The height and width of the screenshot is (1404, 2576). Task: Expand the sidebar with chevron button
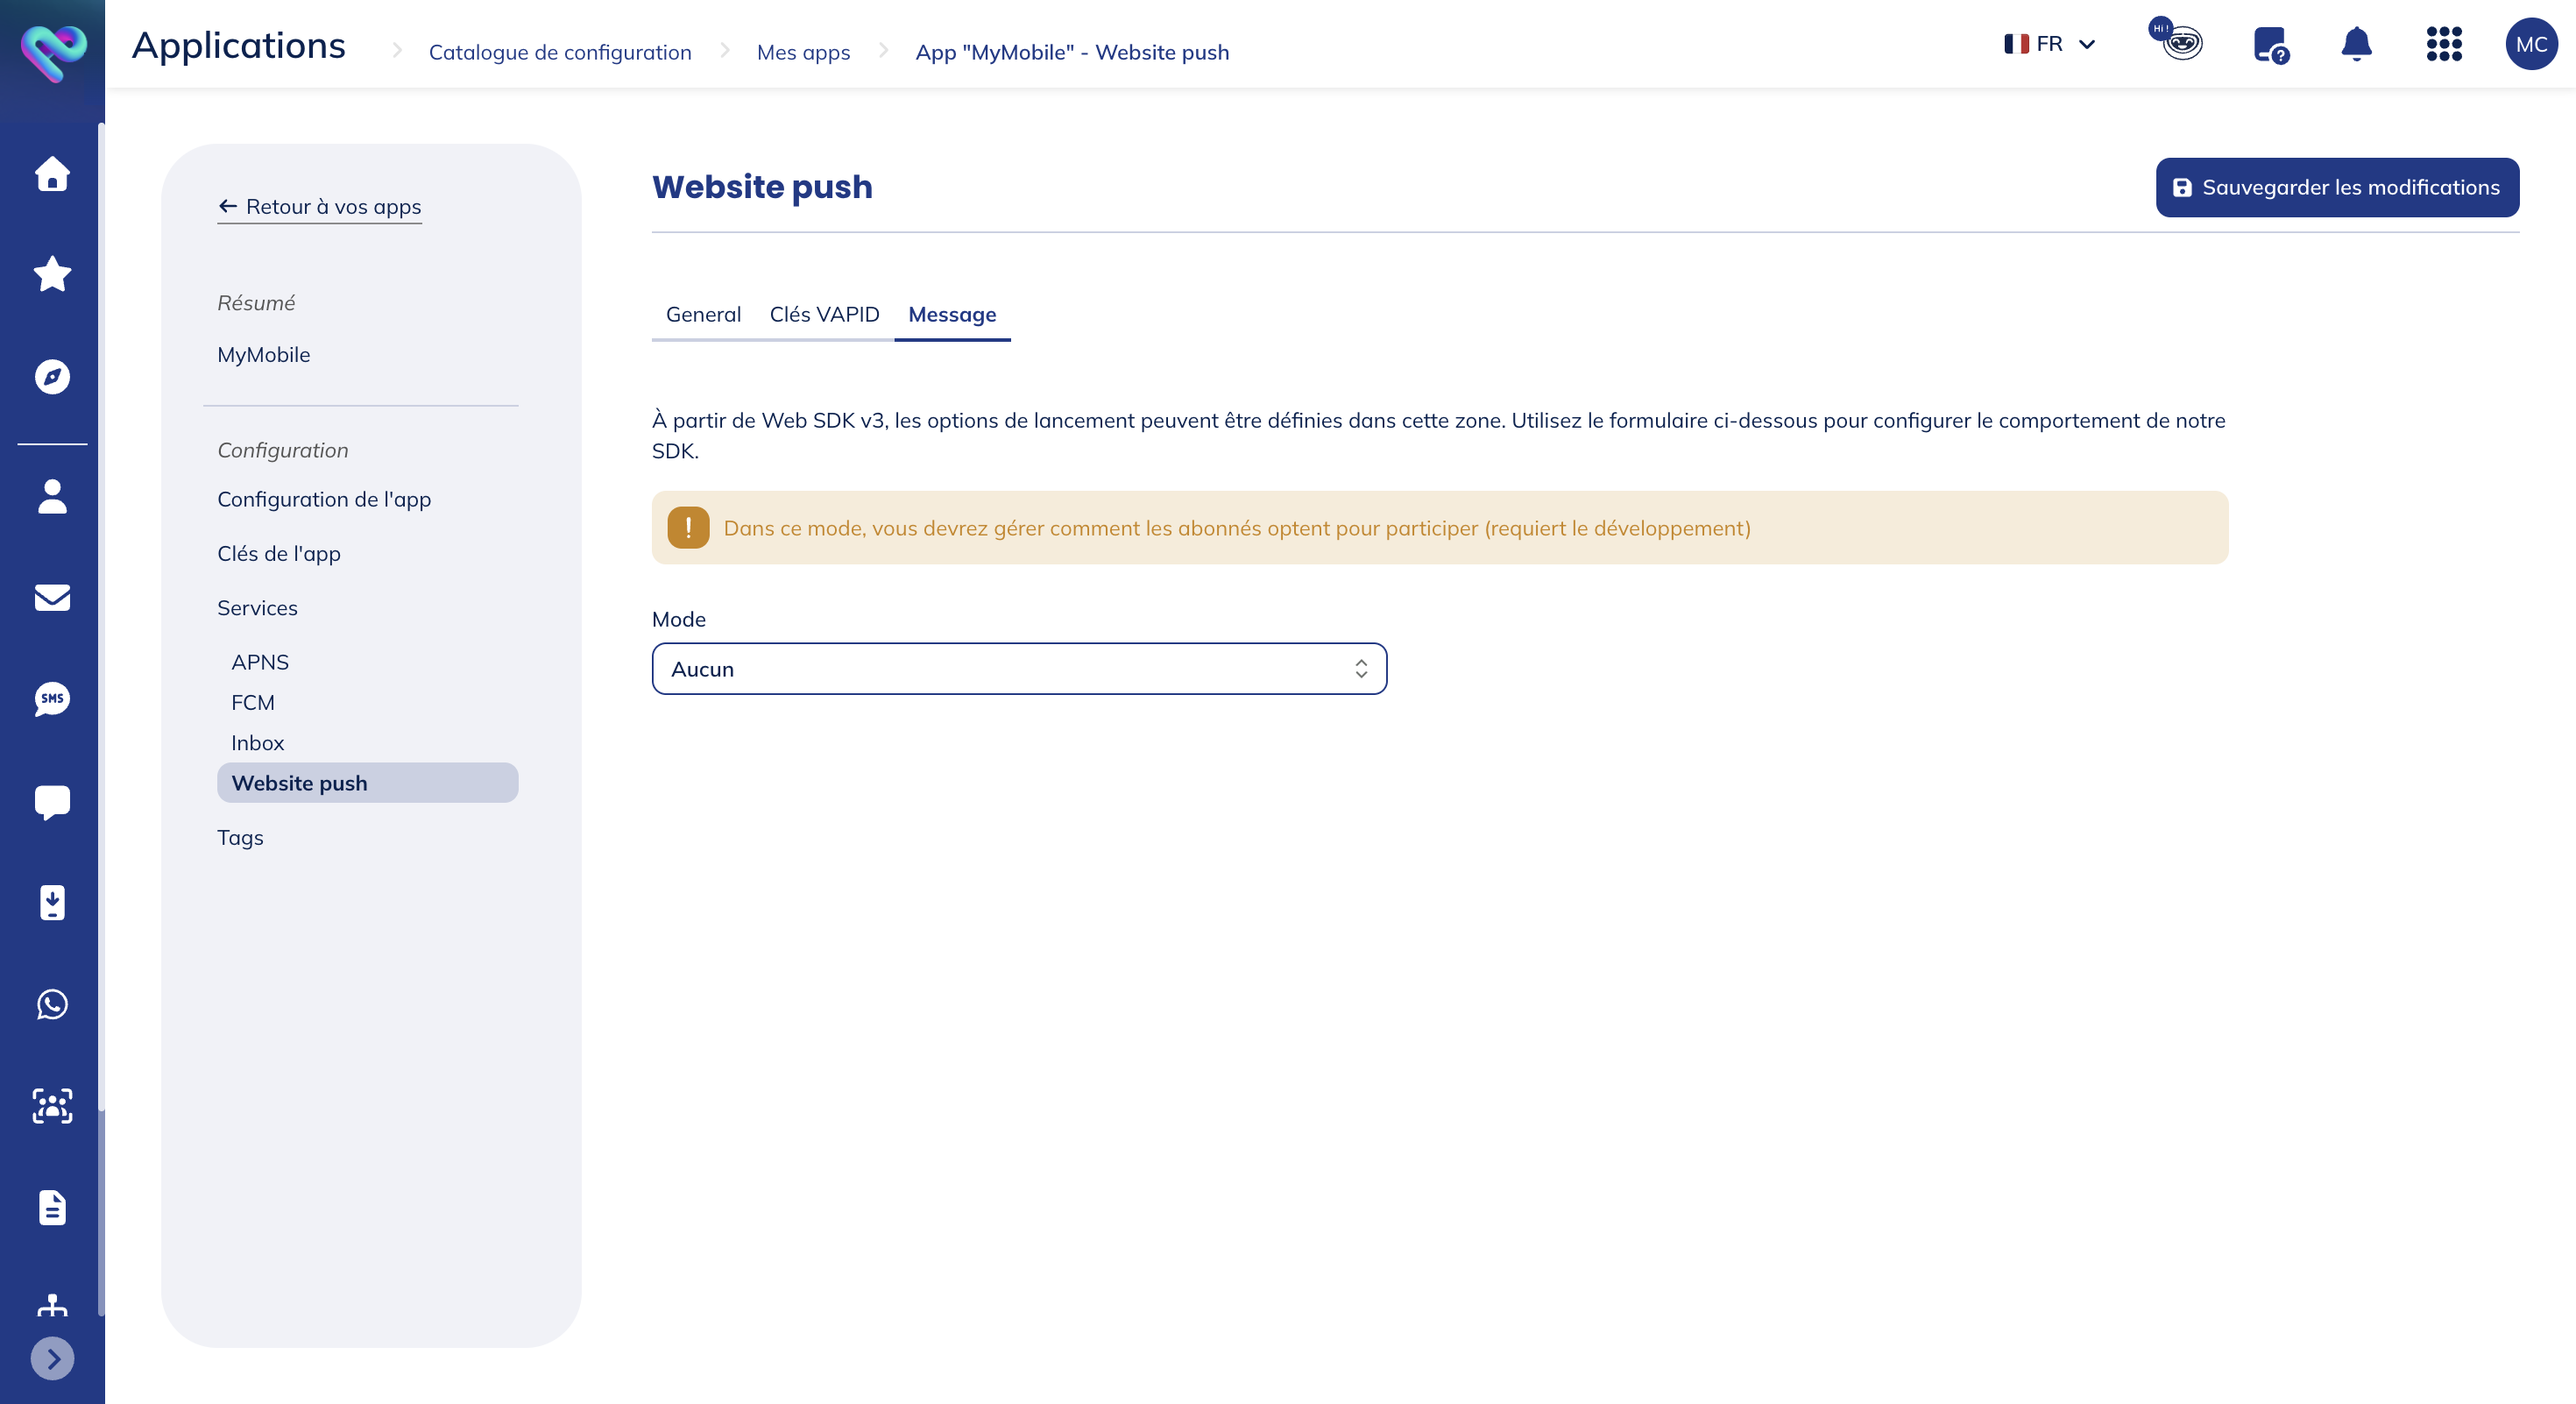point(52,1358)
